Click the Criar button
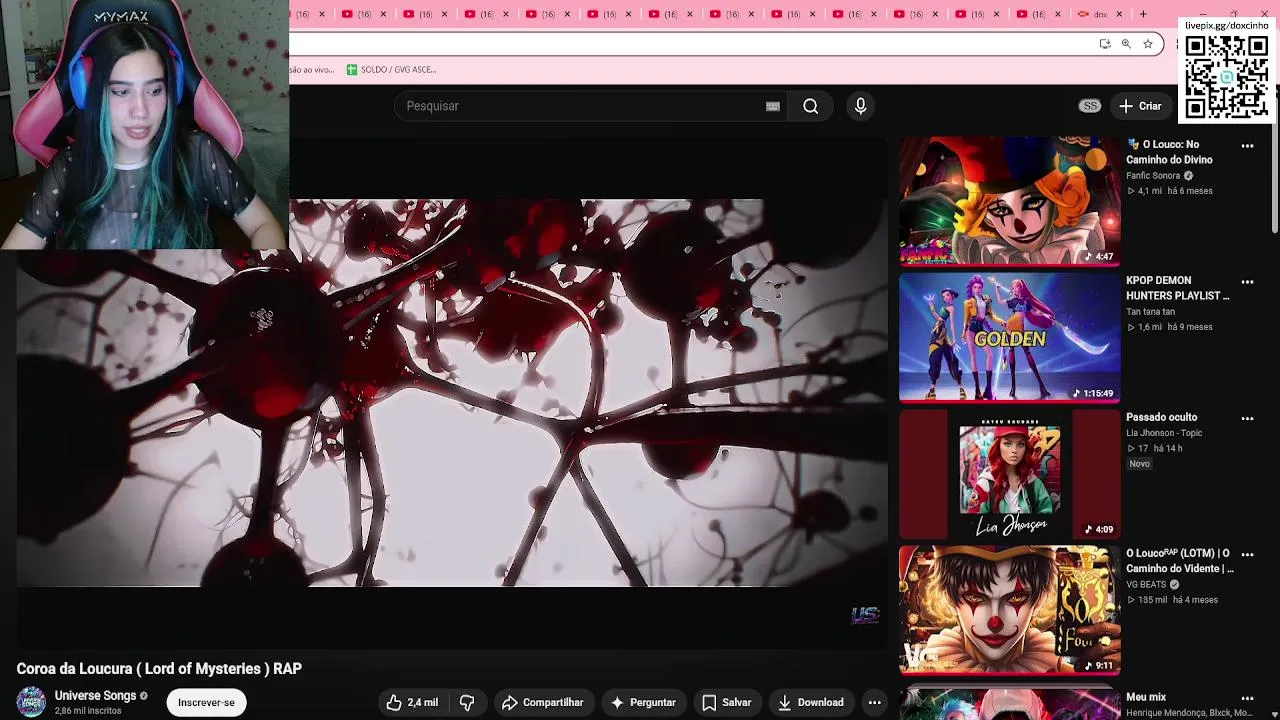 click(x=1141, y=106)
